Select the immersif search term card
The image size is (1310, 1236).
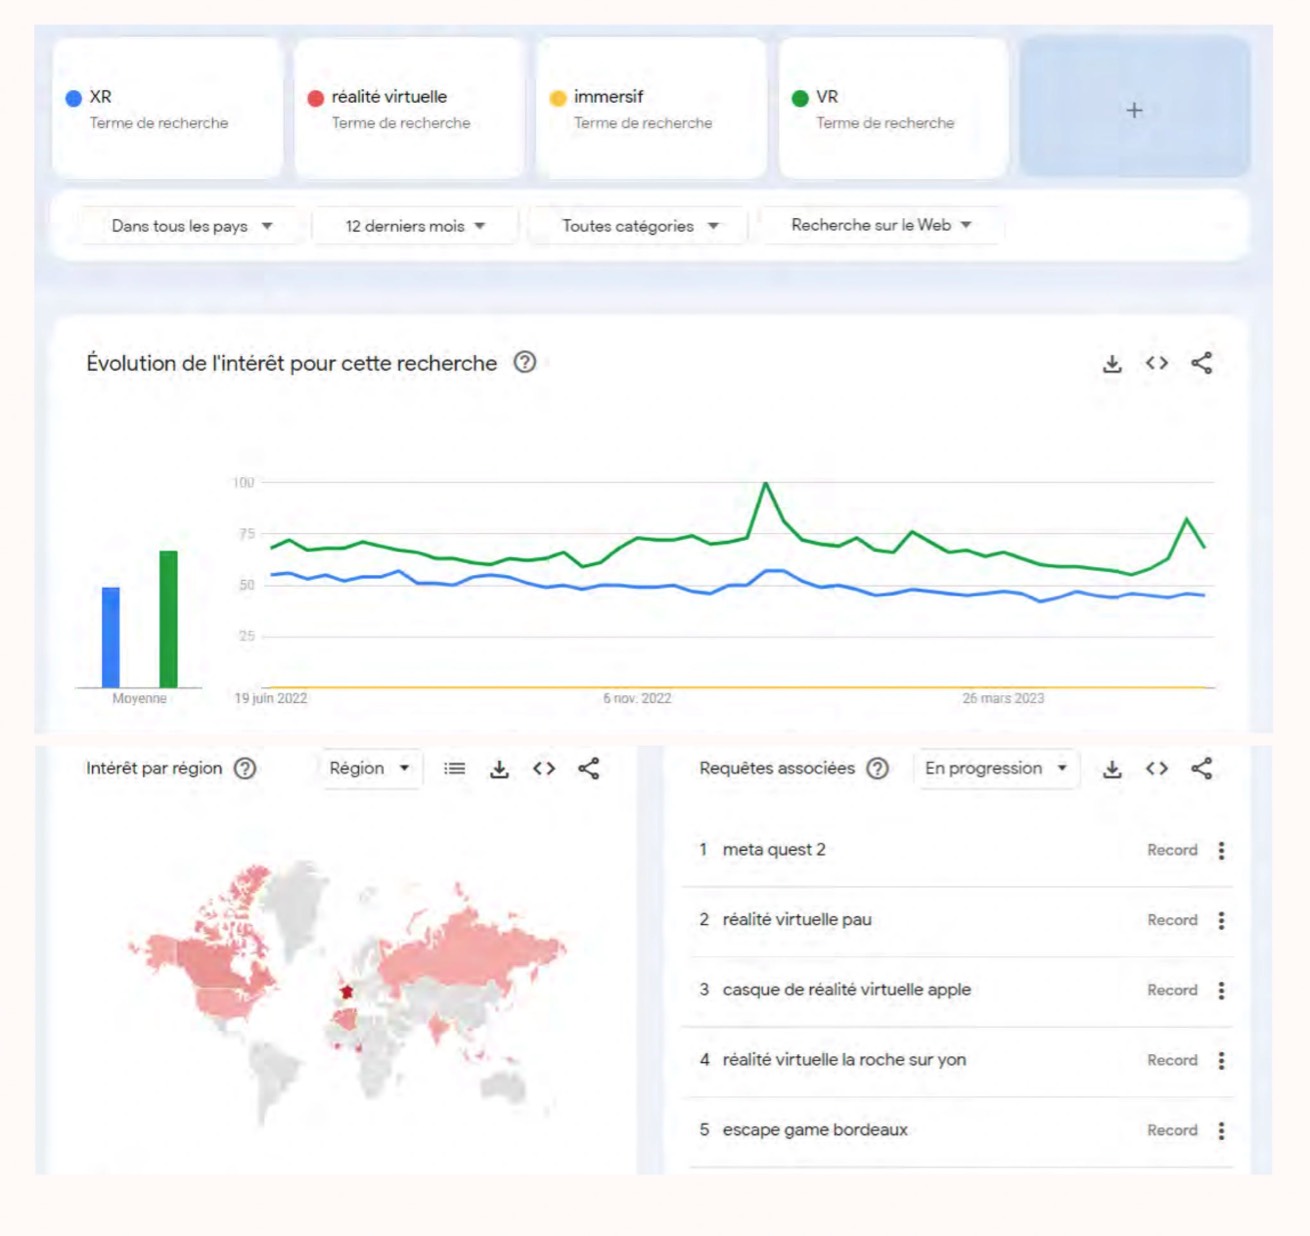(651, 109)
